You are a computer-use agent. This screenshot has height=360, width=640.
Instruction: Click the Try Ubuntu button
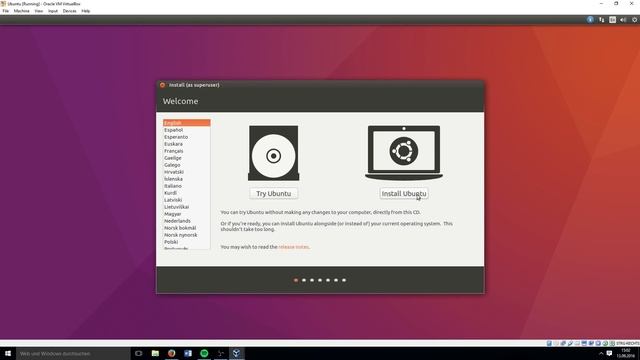tap(273, 193)
